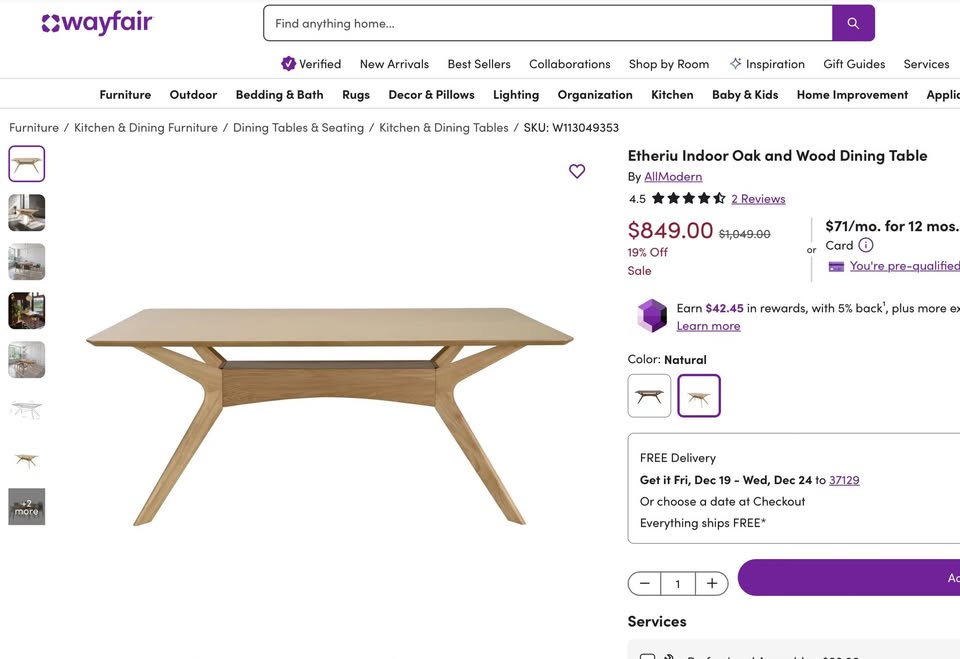
Task: Open the Decor & Pillows category menu
Action: [x=431, y=94]
